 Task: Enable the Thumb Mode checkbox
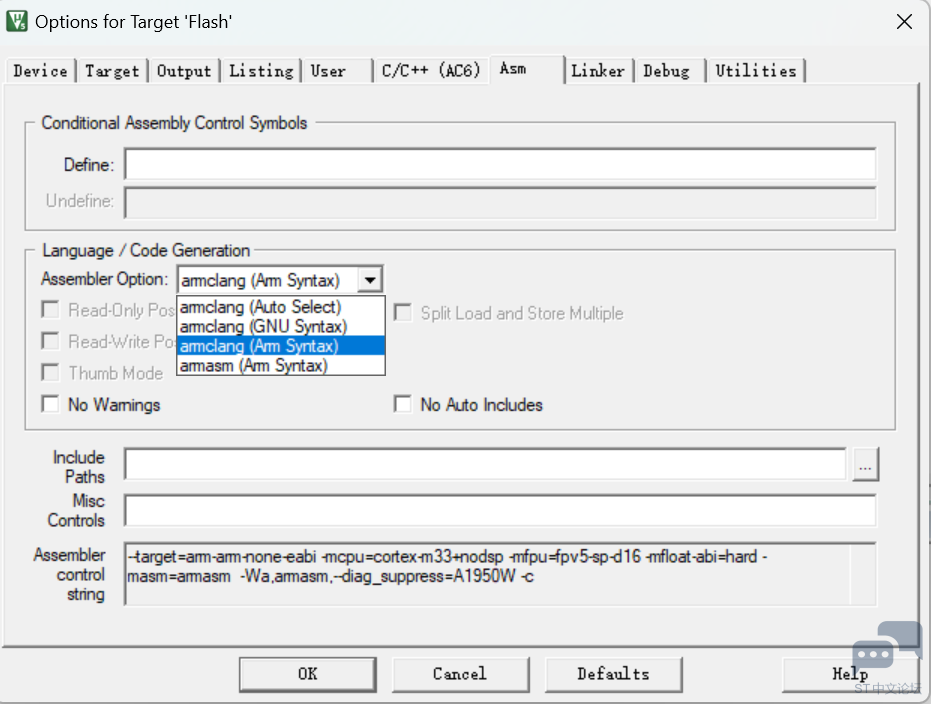[x=50, y=373]
